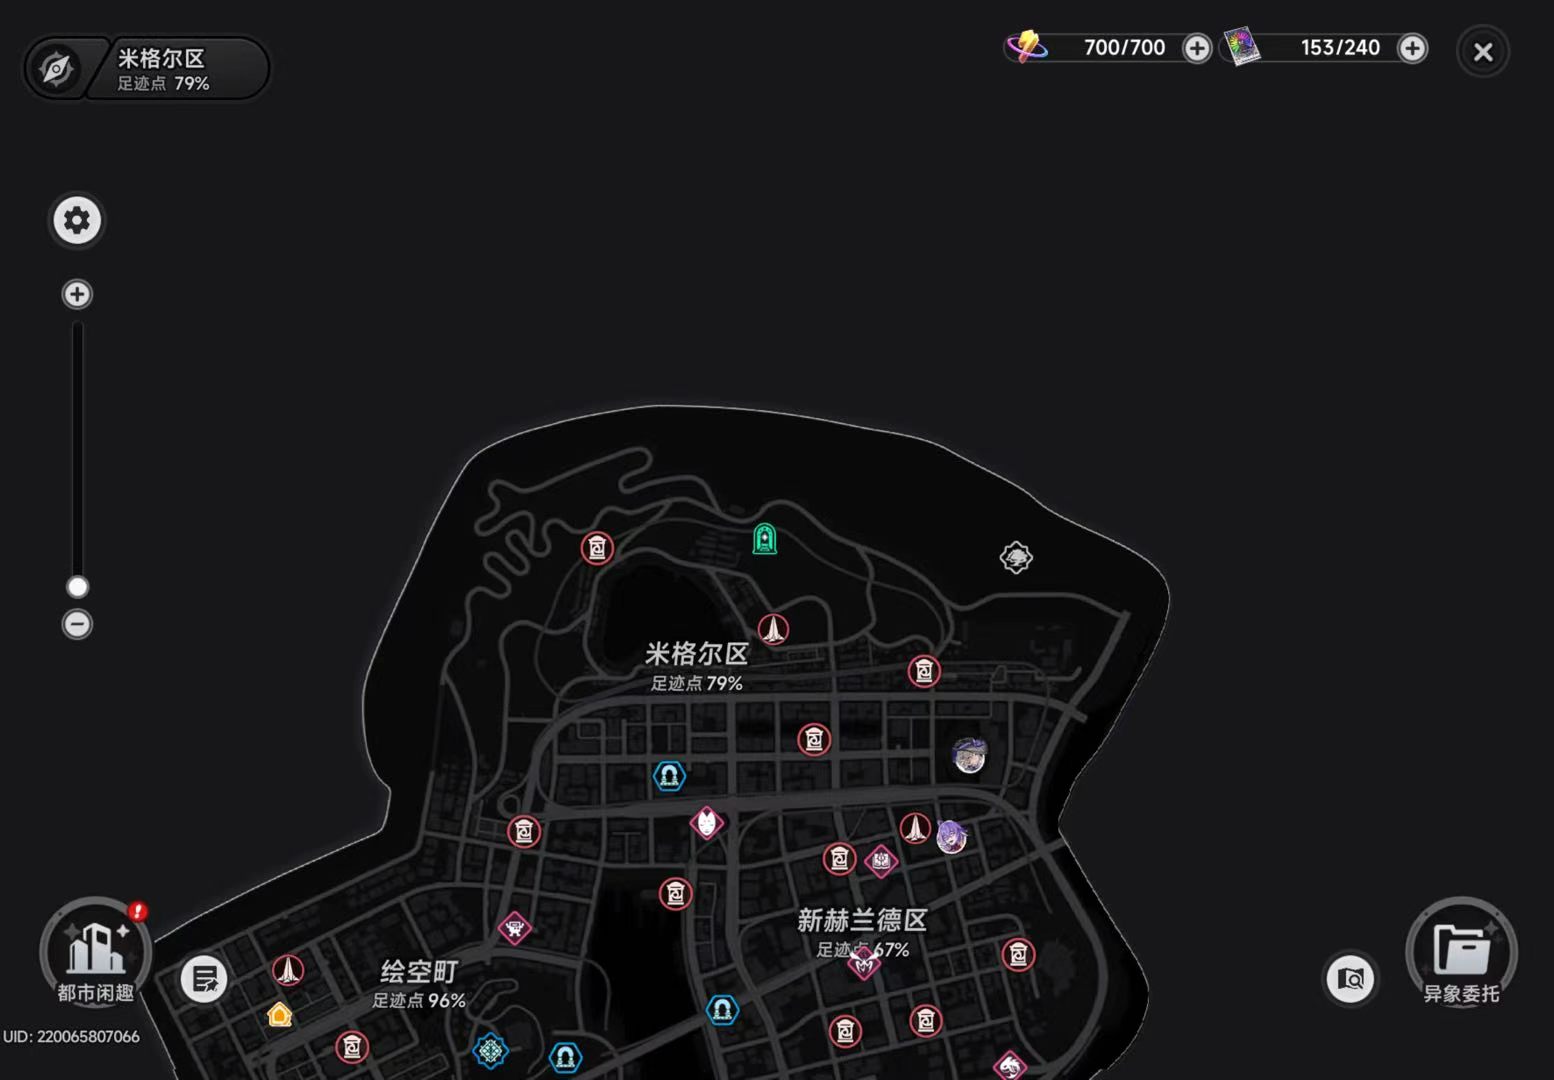Select the orange home marker
Viewport: 1554px width, 1080px height.
click(x=280, y=1014)
